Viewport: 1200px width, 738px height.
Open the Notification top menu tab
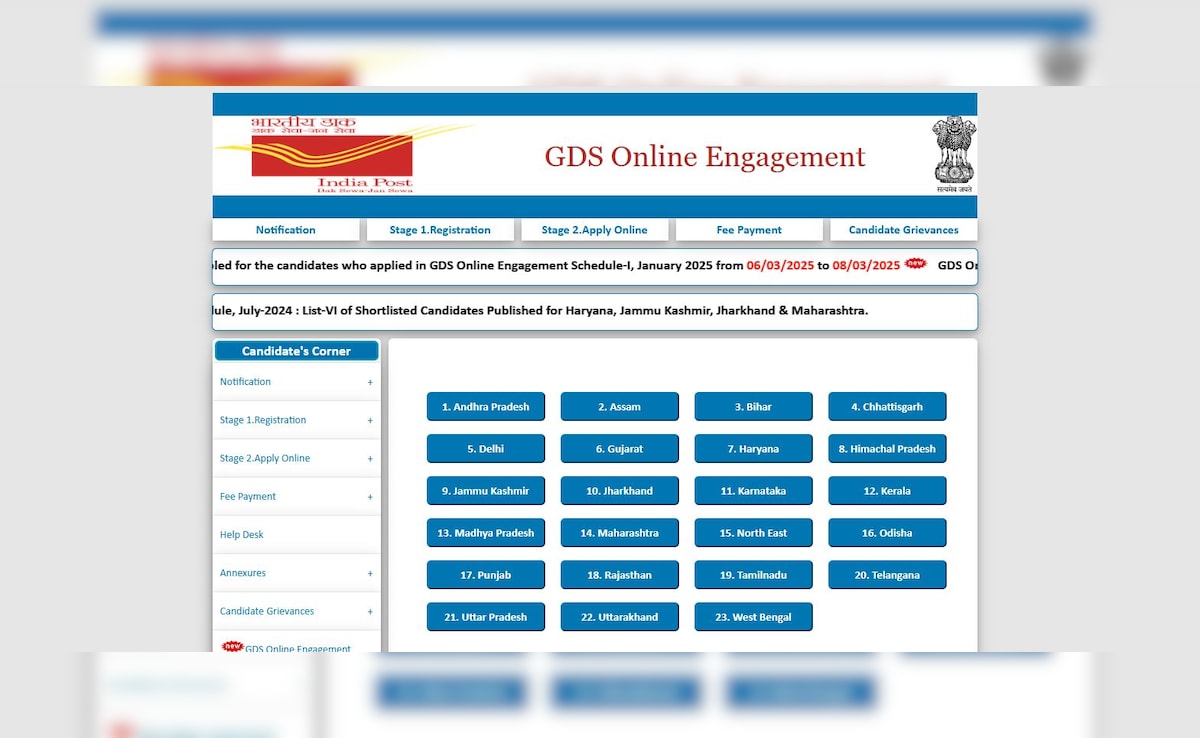click(x=285, y=230)
